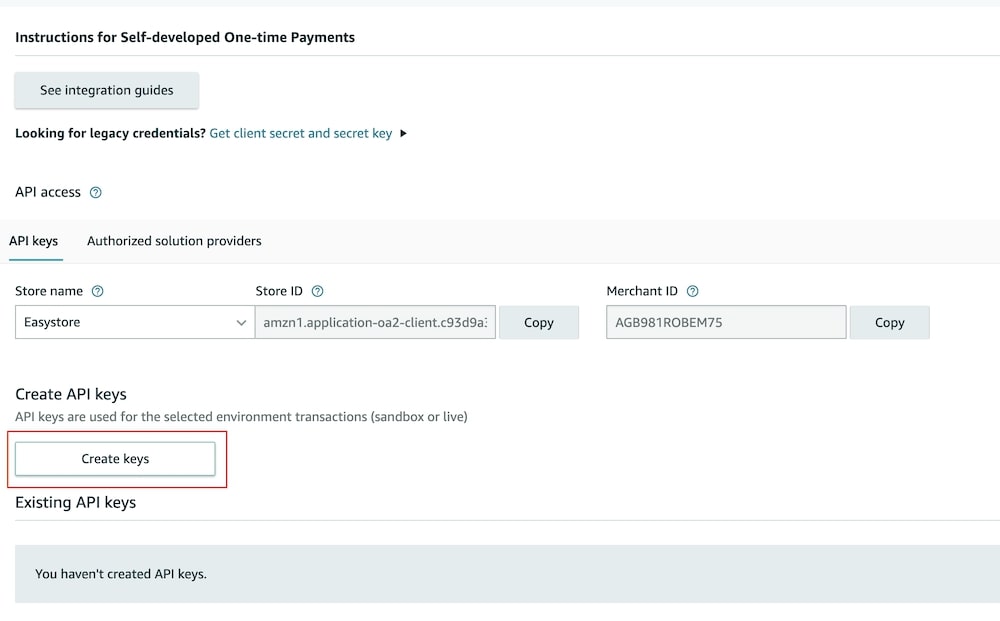
Task: Copy the Merchant ID value
Action: click(889, 322)
